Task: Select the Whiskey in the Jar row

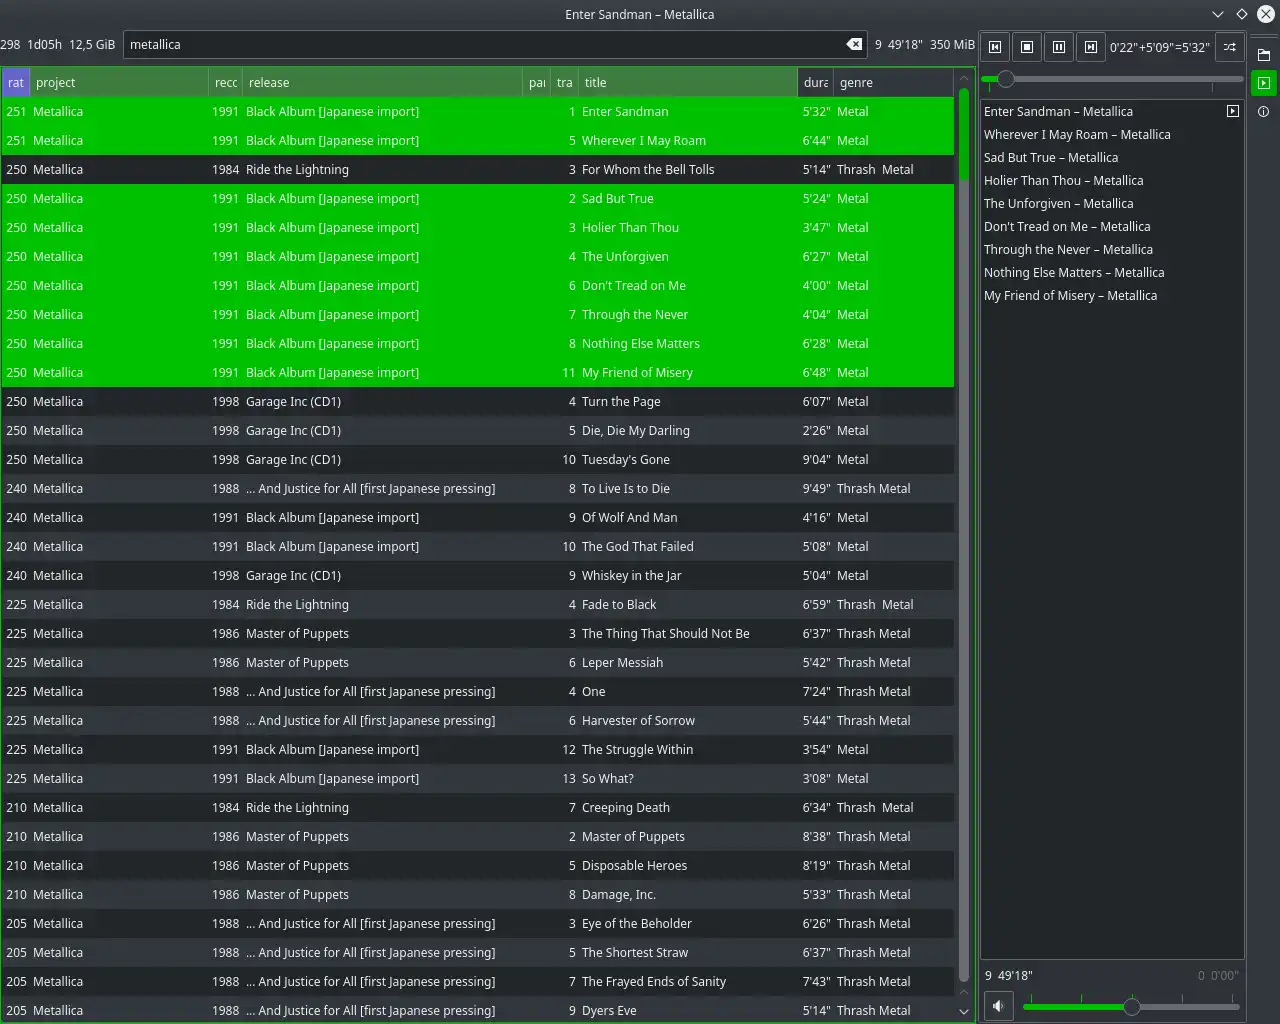Action: [x=478, y=575]
